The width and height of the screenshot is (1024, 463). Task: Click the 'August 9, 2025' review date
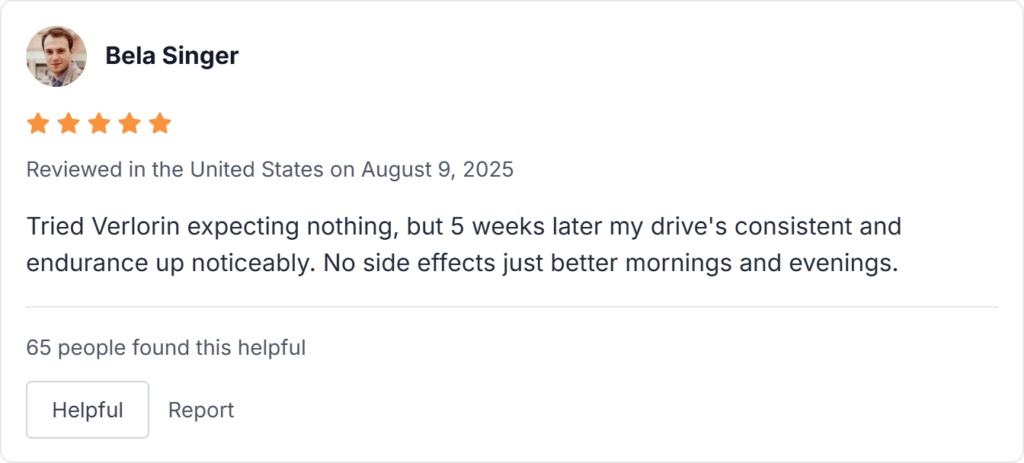[437, 169]
